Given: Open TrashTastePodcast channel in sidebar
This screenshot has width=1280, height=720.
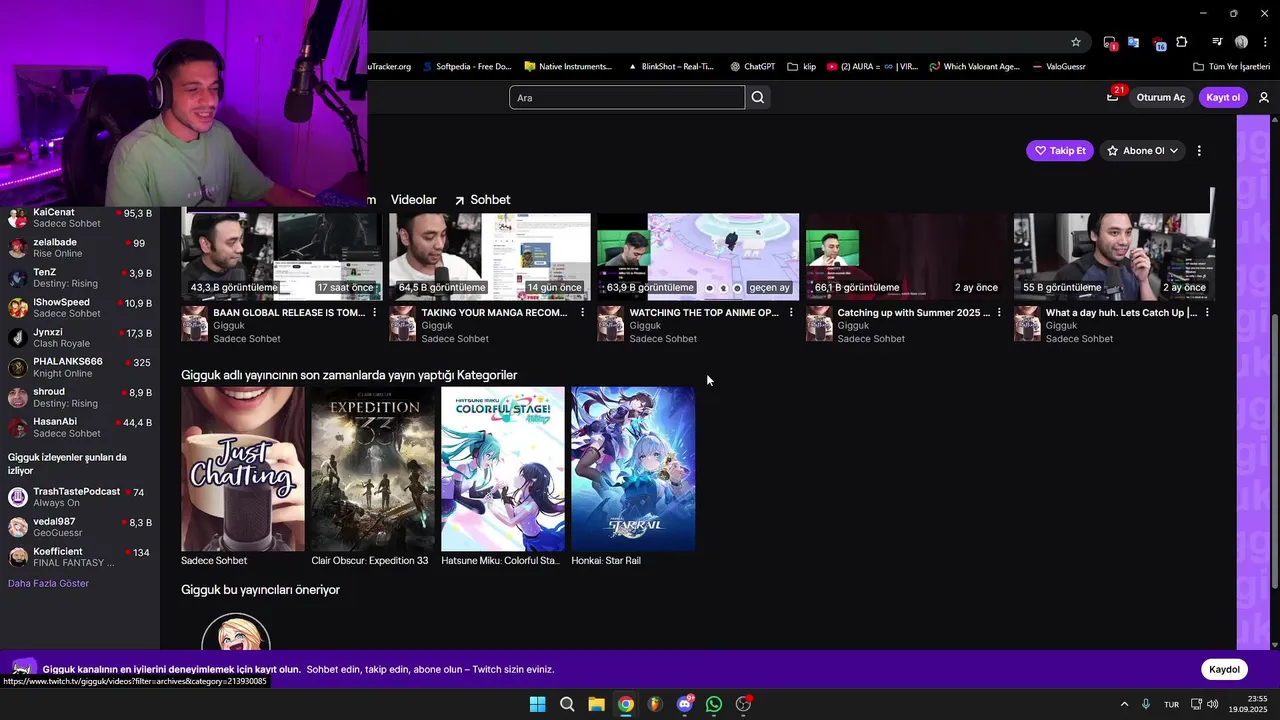Looking at the screenshot, I should coord(80,497).
